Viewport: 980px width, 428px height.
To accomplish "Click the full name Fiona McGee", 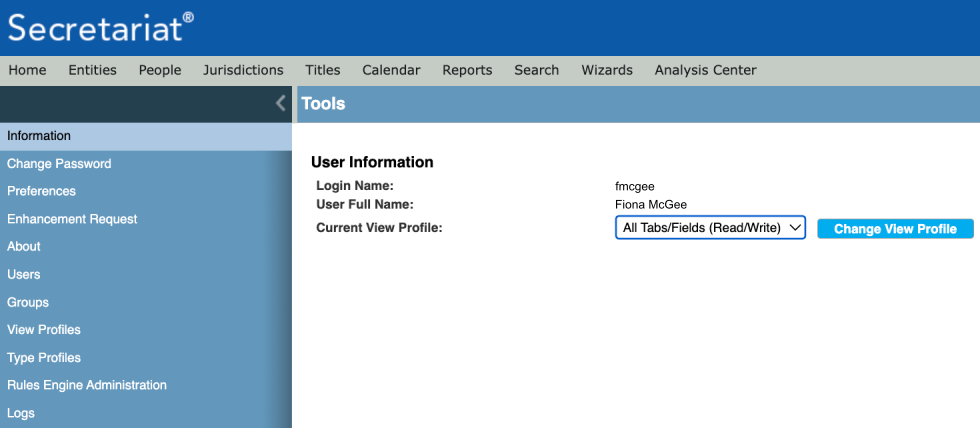I will 651,205.
